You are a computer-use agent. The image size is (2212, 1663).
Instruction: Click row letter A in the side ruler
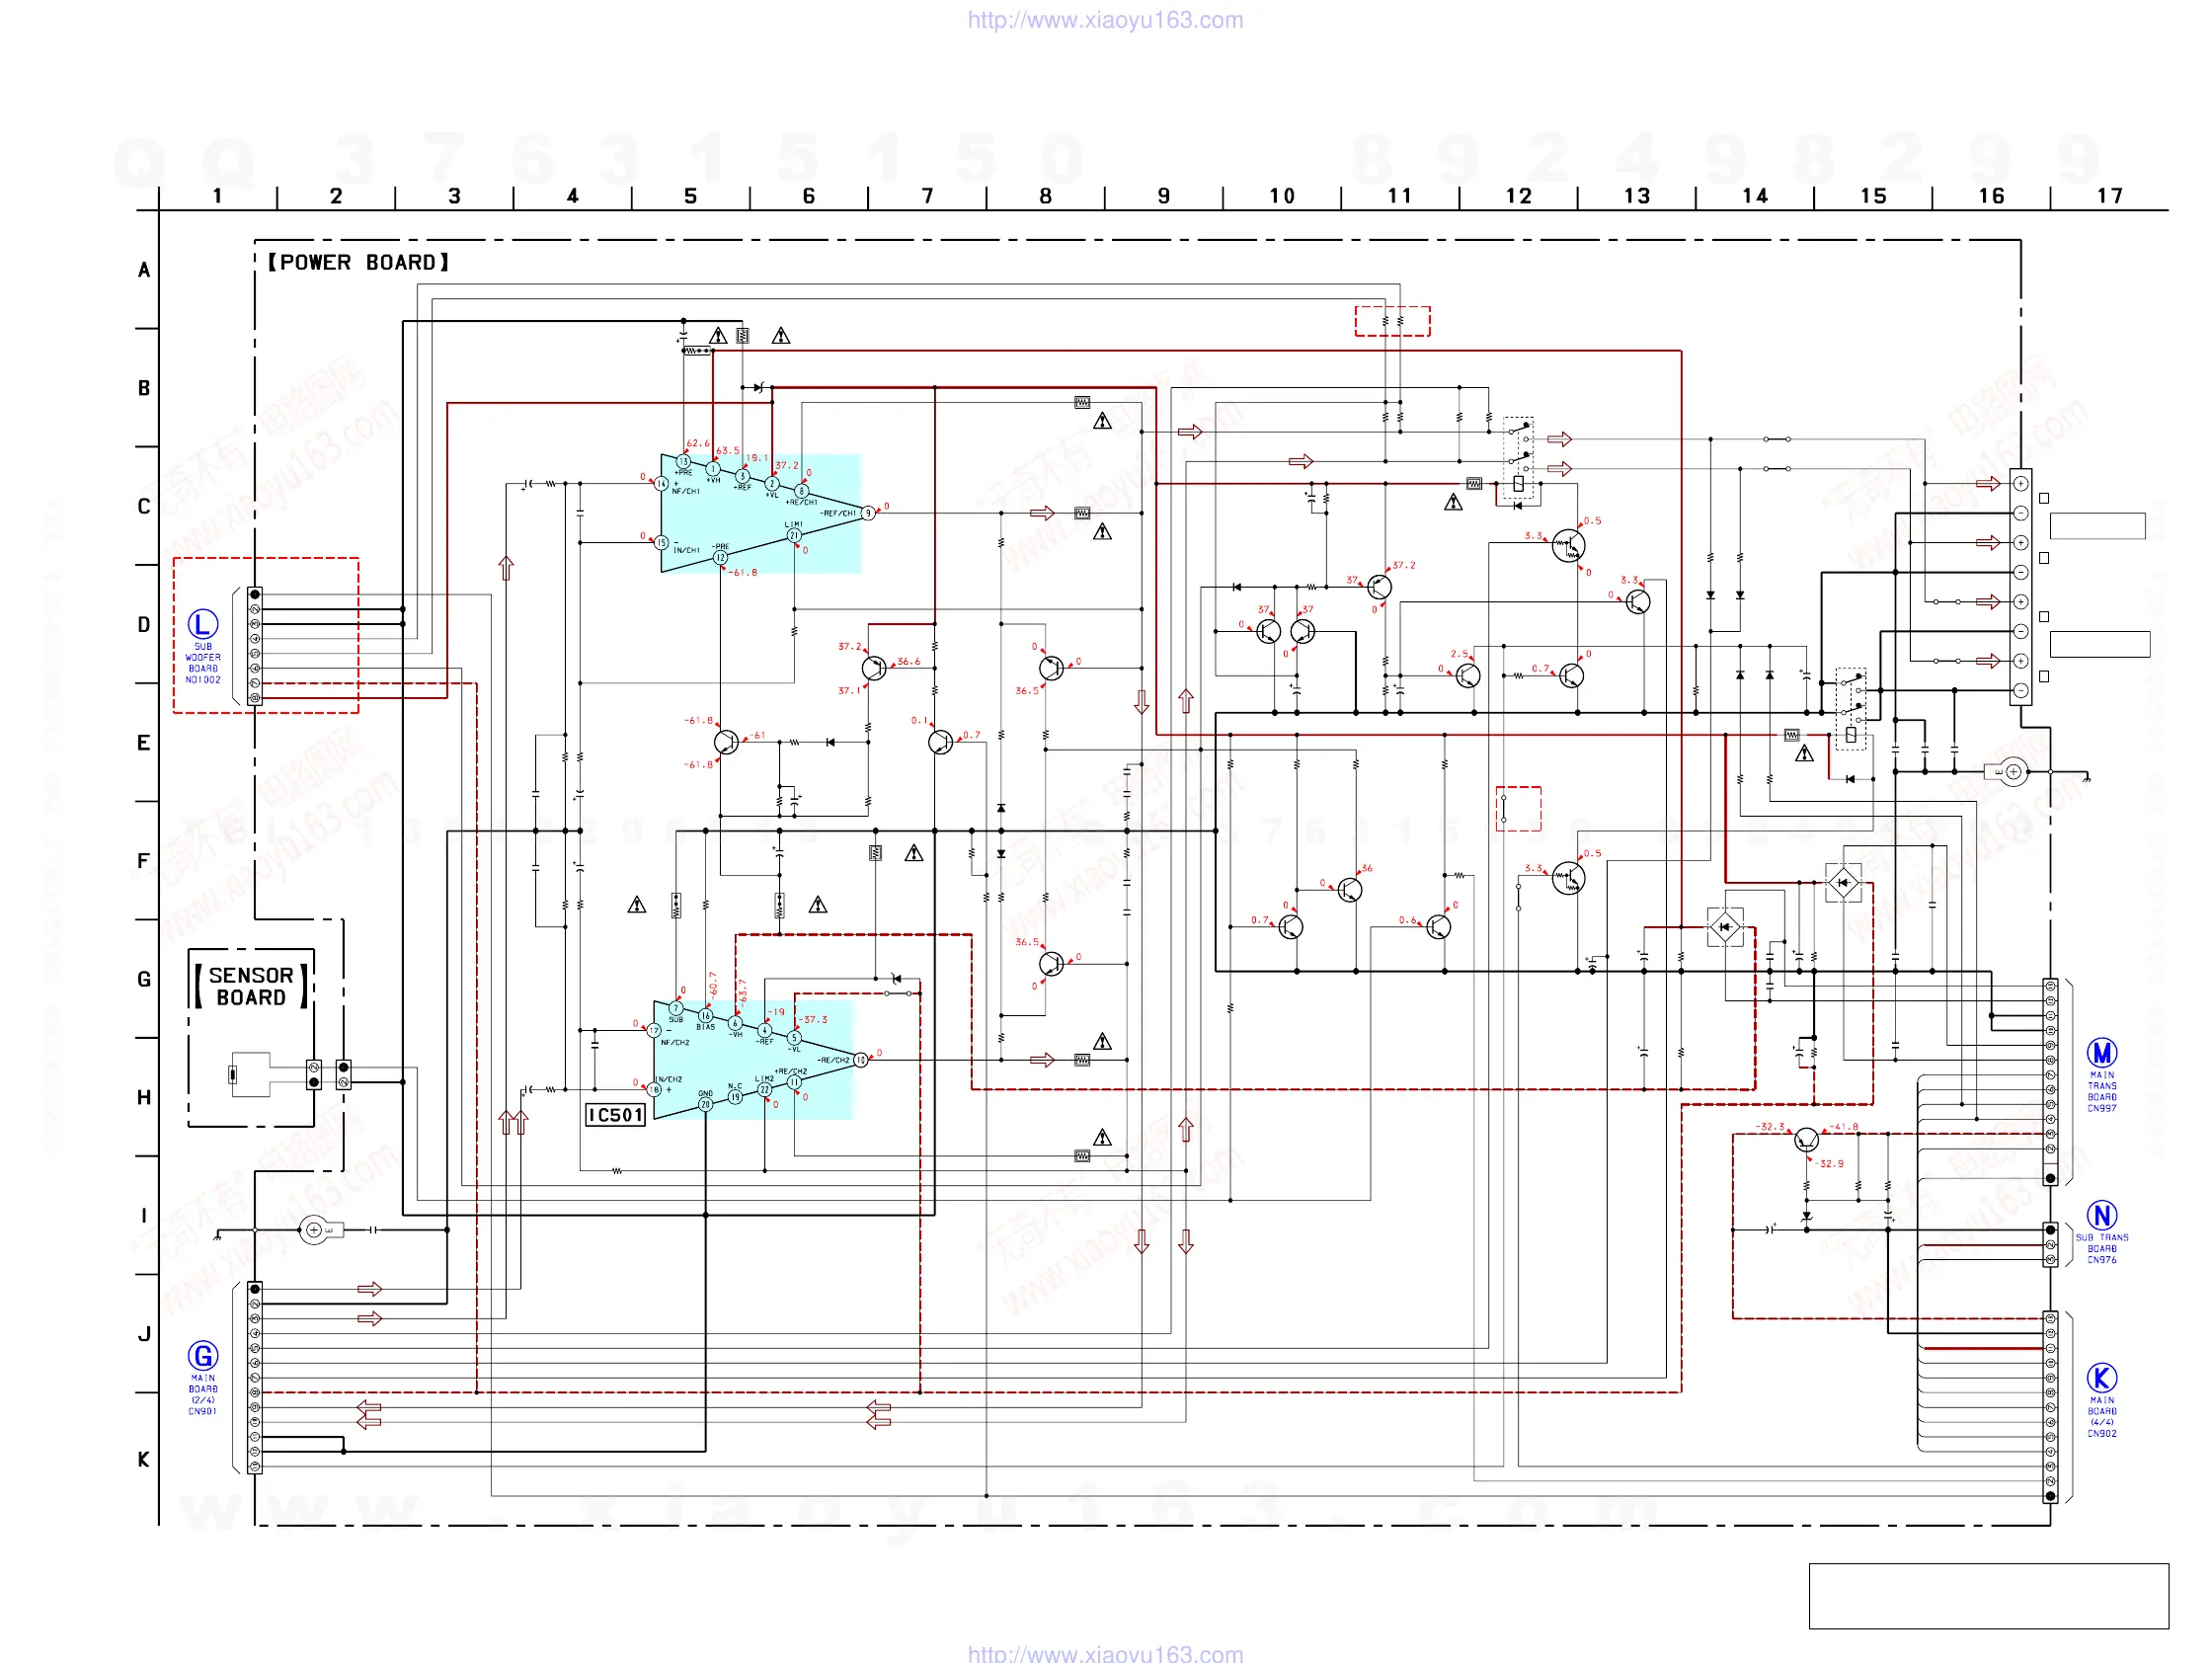point(144,270)
